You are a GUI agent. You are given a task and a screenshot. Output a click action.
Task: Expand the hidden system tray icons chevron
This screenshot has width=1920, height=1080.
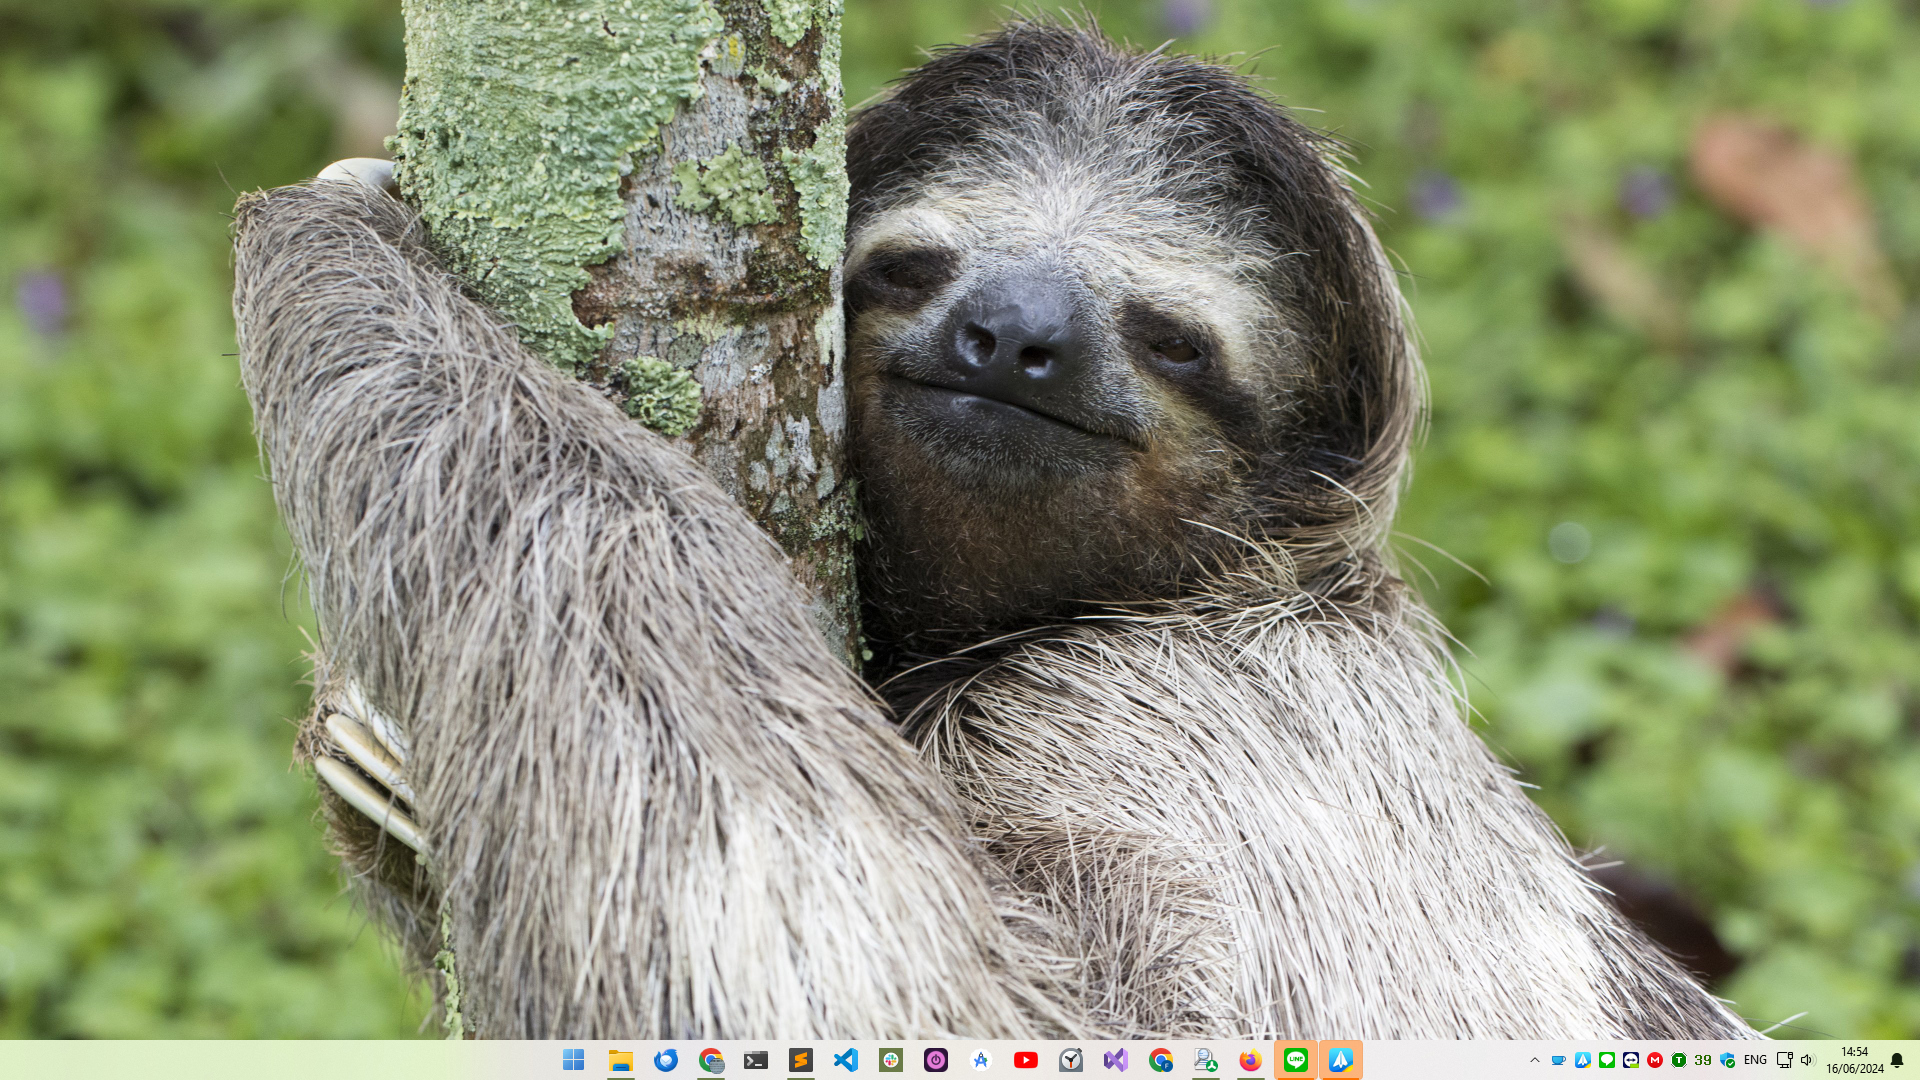[x=1535, y=1060]
